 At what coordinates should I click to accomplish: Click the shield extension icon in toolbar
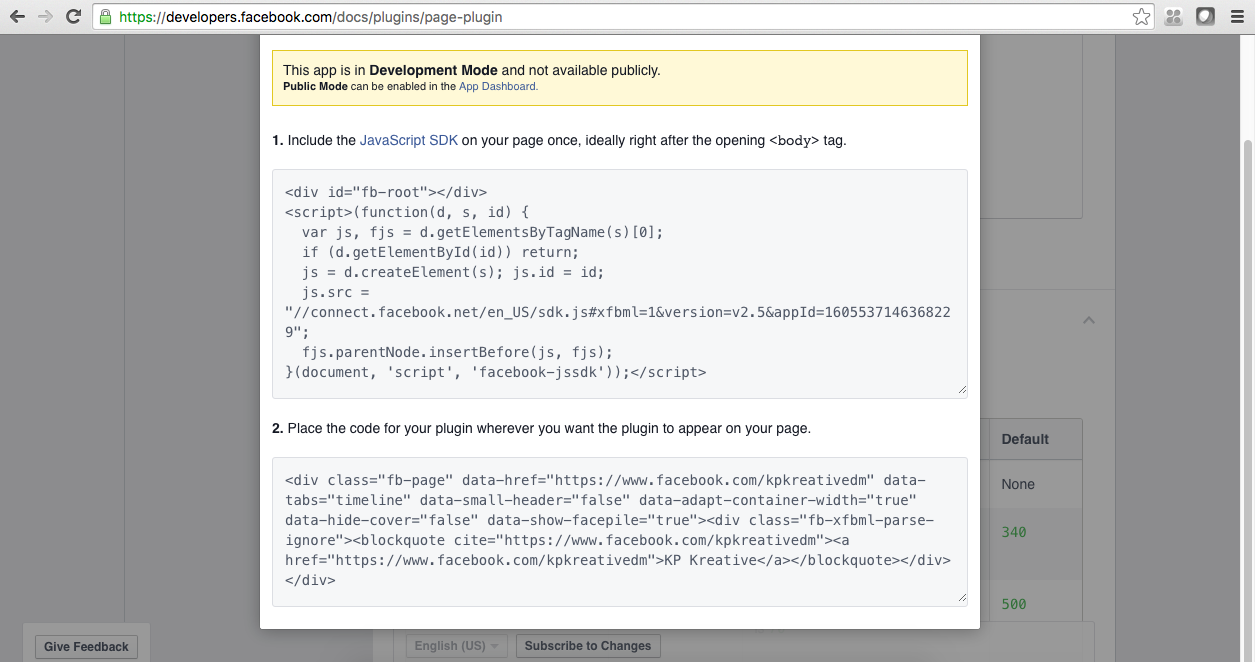pyautogui.click(x=1206, y=17)
